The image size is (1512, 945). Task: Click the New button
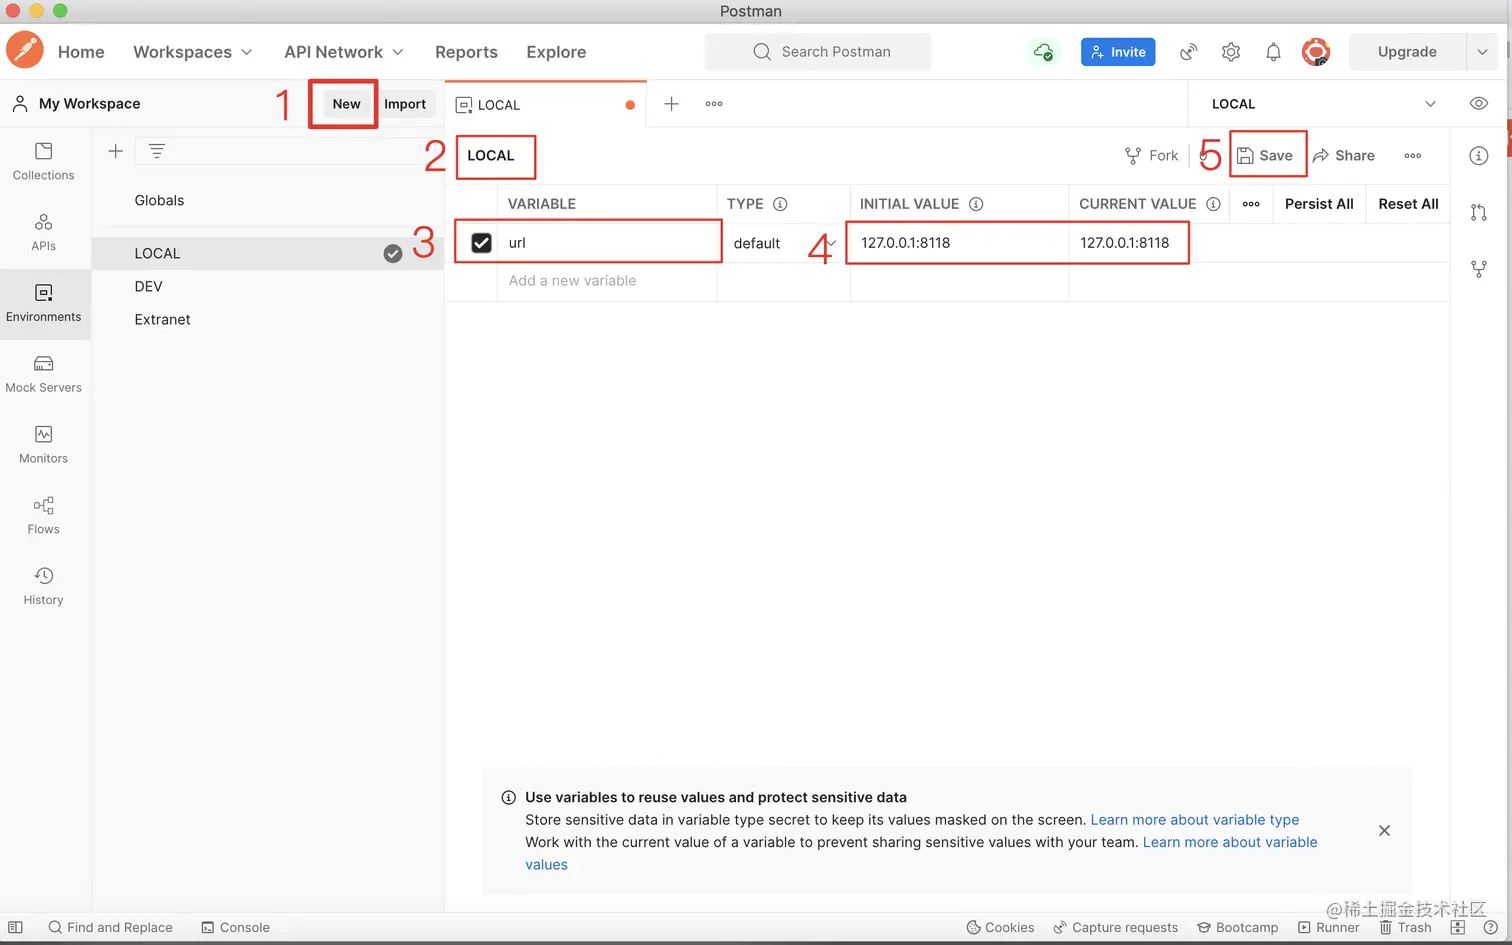(x=346, y=104)
